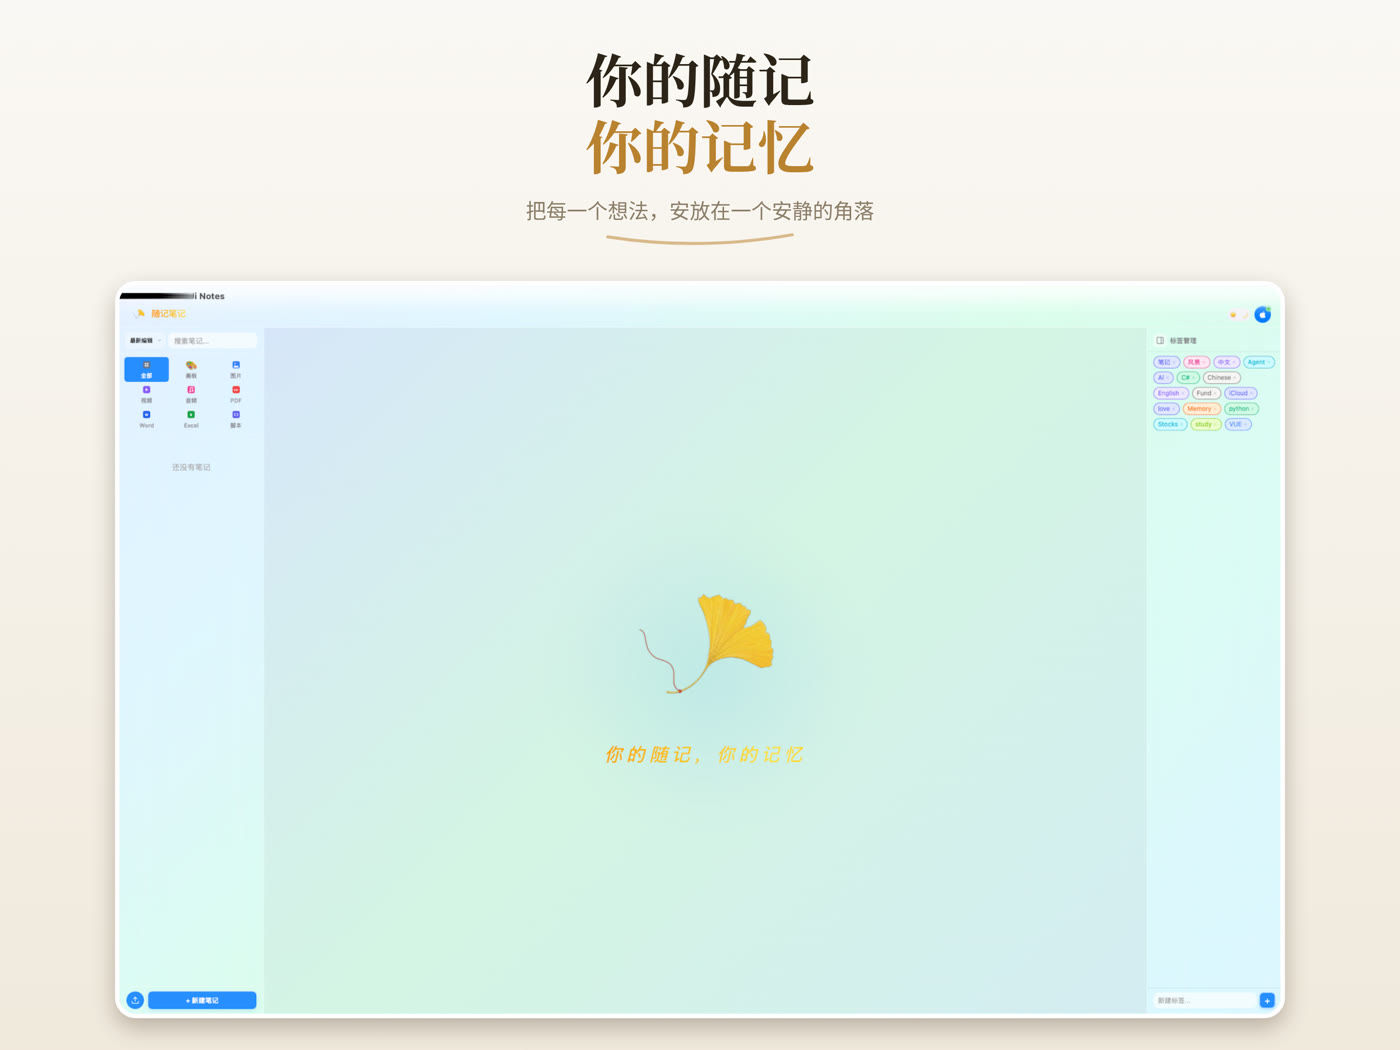Filter notes by PDF type
Image resolution: width=1400 pixels, height=1050 pixels.
click(x=236, y=394)
